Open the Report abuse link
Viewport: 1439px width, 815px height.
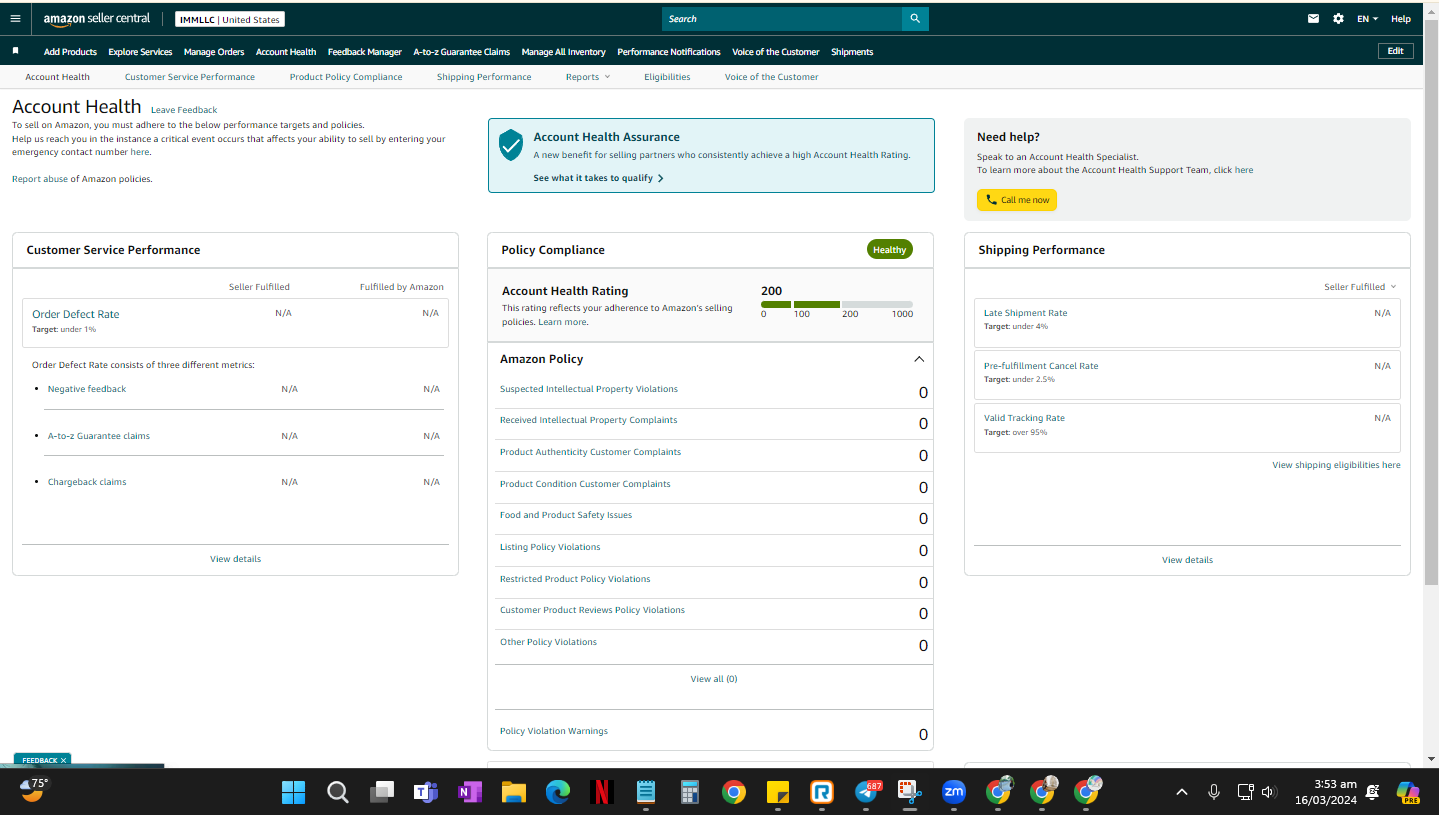click(x=40, y=179)
